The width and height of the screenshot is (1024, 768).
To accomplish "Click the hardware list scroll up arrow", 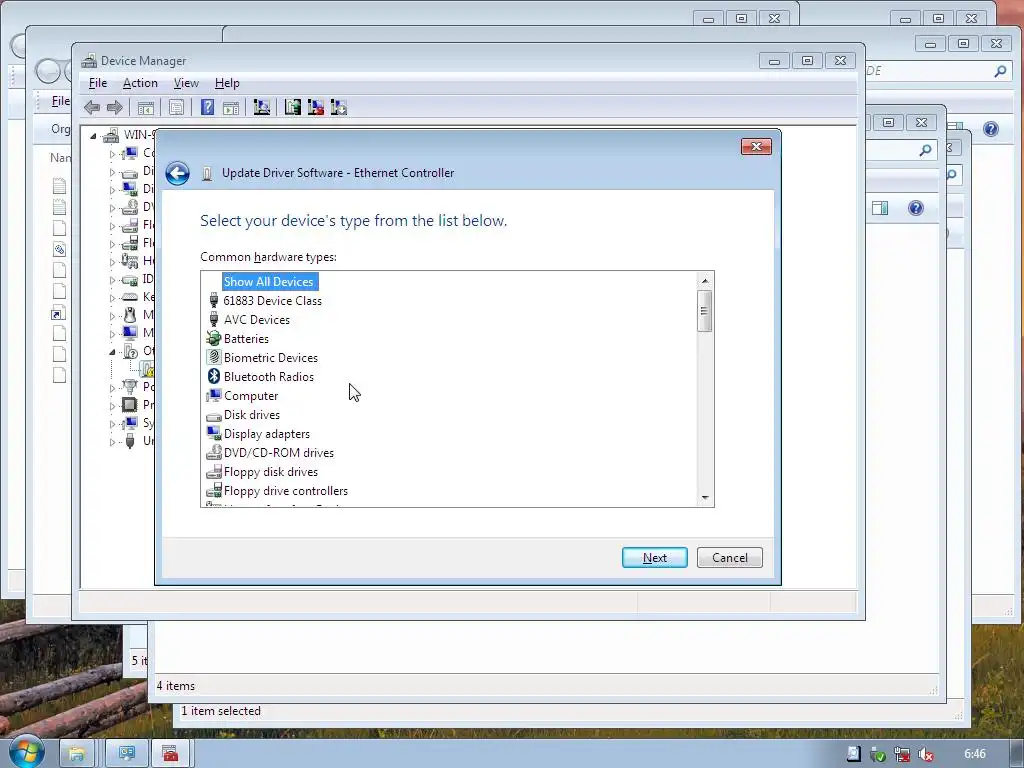I will (x=705, y=281).
